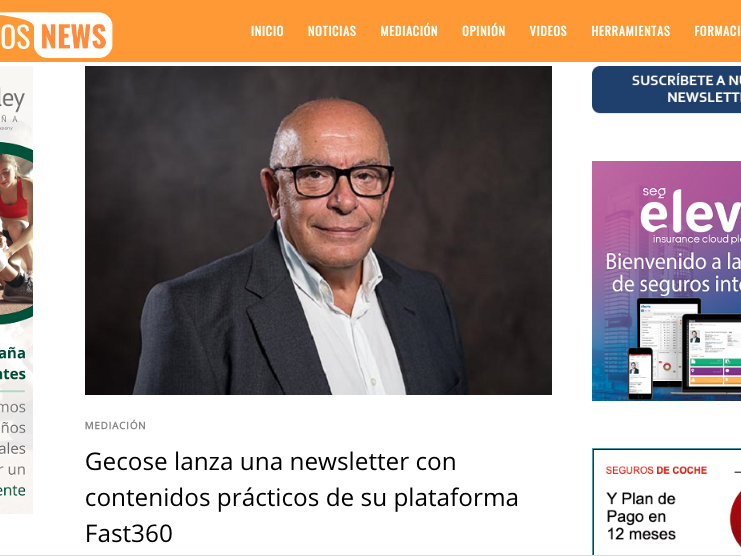Image resolution: width=741 pixels, height=556 pixels.
Task: Open the Gecose newsletter Fast360 headline
Action: pos(302,497)
